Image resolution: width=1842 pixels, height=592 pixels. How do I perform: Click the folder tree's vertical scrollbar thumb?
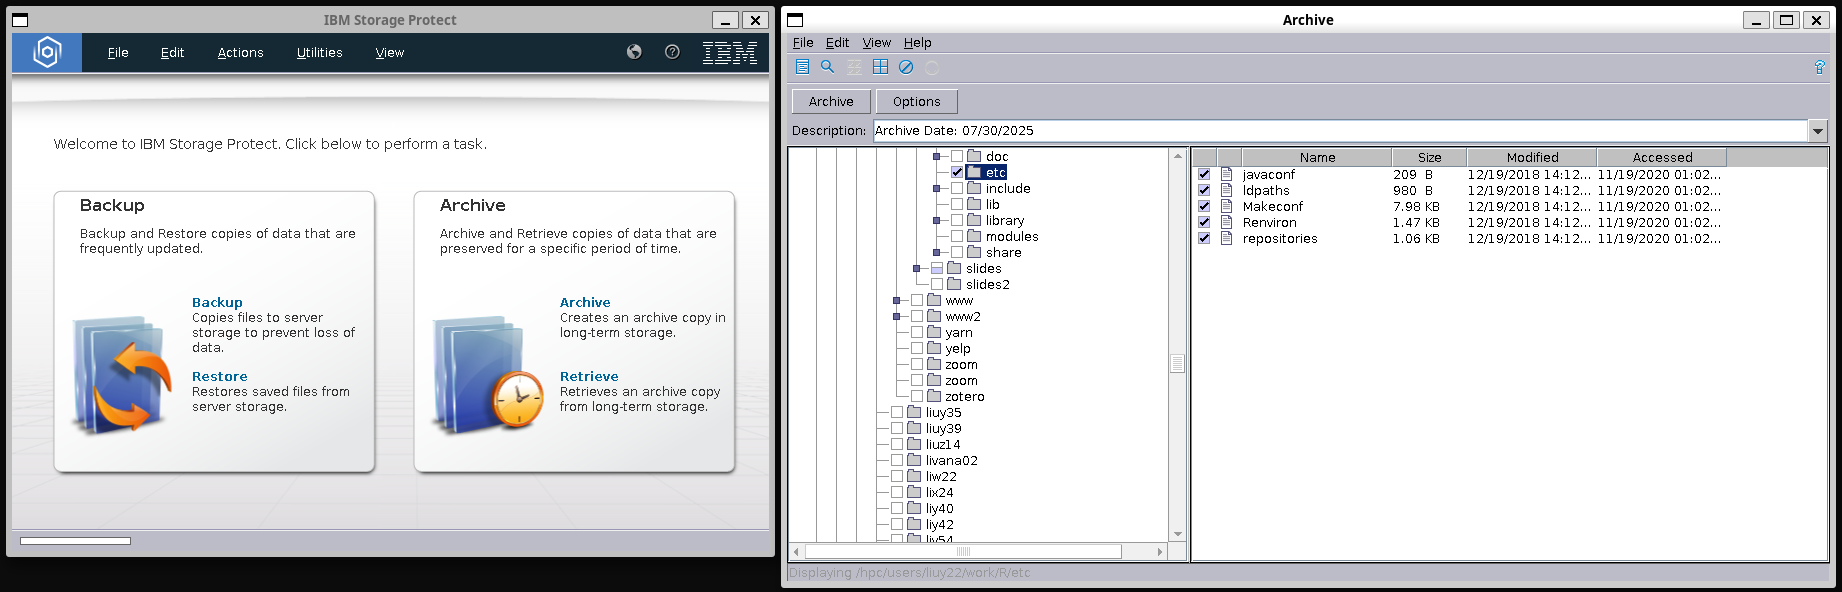(1178, 364)
